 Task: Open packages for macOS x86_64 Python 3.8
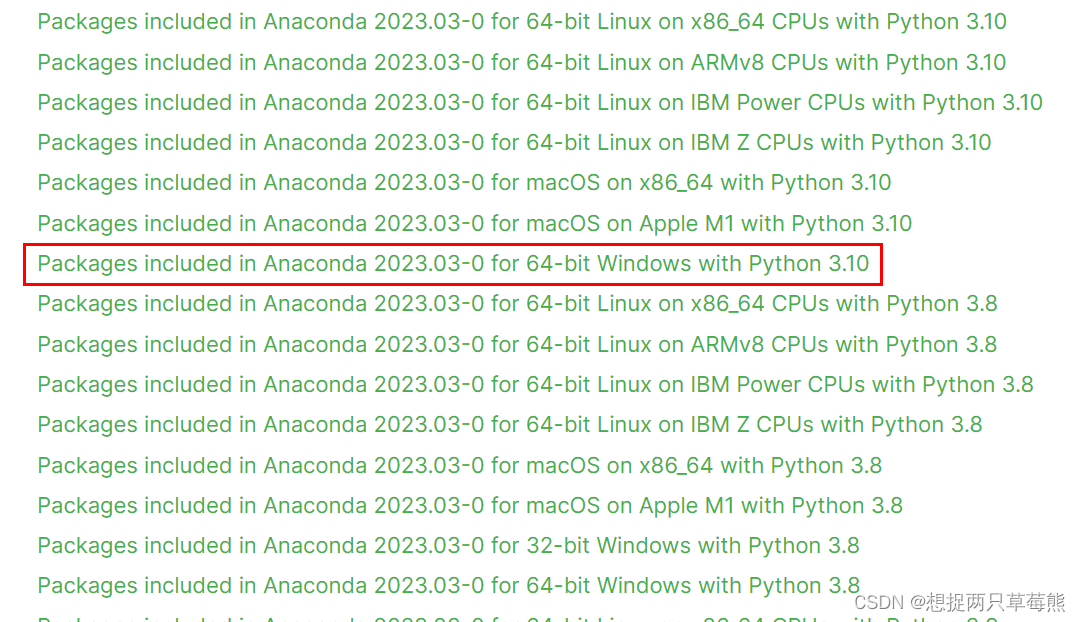click(x=458, y=464)
